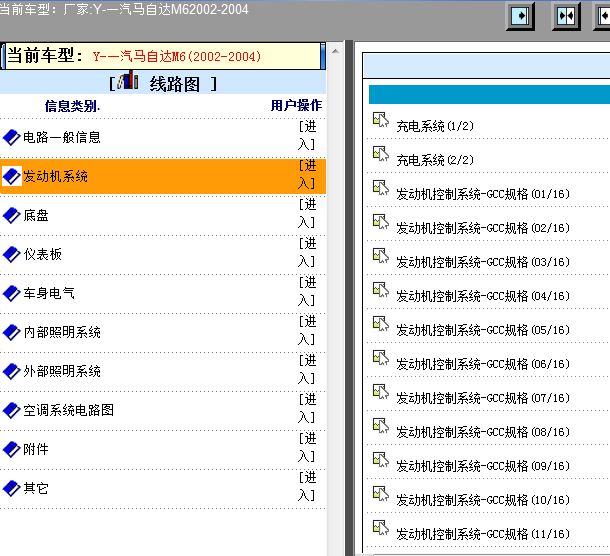Click the diagram icon for 充电系统(2/2)
The width and height of the screenshot is (610, 556).
click(381, 154)
